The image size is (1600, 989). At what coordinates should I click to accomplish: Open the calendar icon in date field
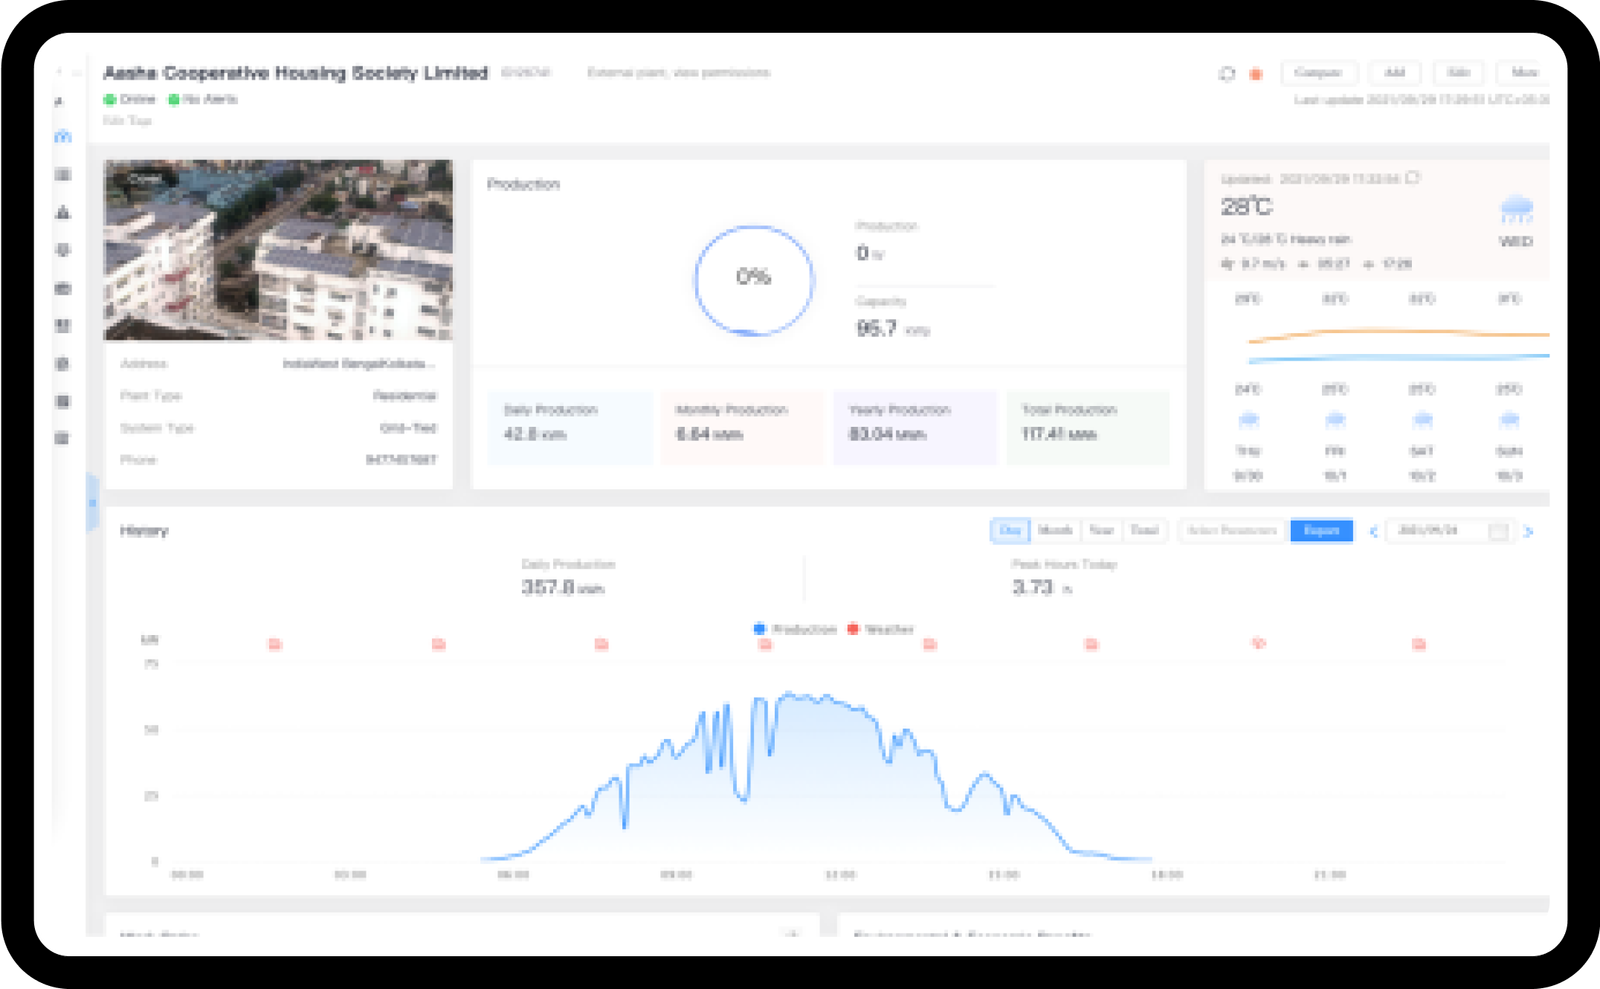tap(1498, 531)
